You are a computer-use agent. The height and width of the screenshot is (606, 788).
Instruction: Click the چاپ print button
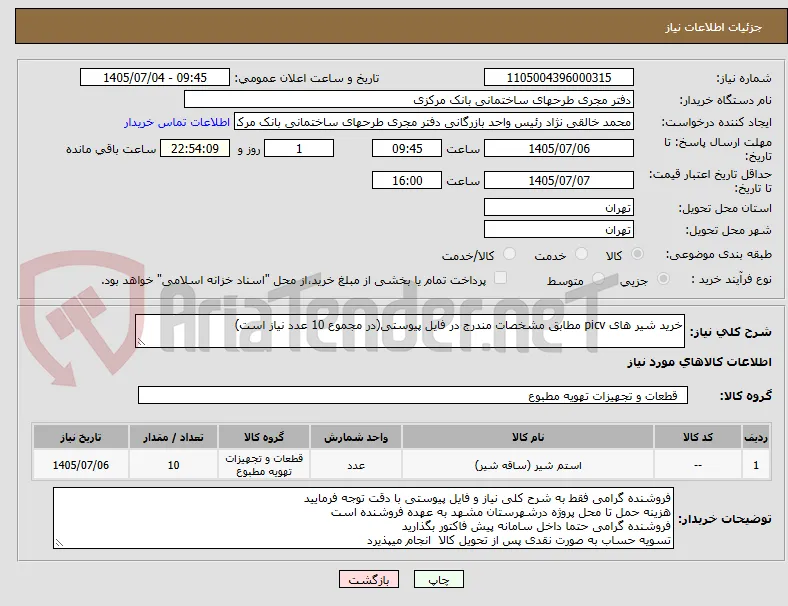[439, 579]
